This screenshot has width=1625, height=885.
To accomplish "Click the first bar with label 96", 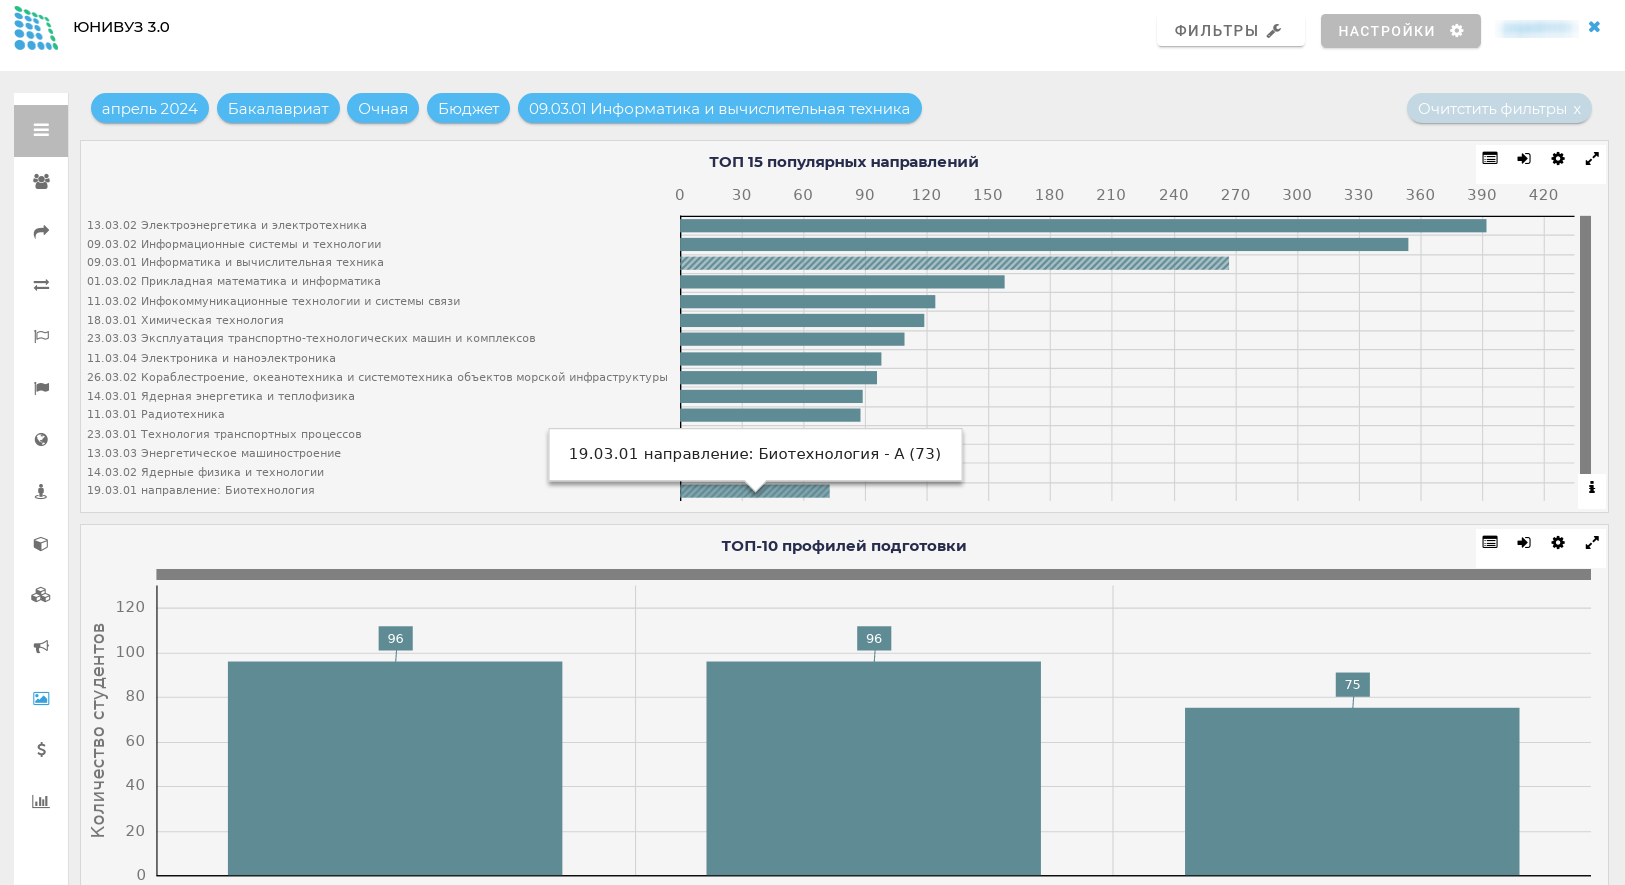I will coord(395,768).
